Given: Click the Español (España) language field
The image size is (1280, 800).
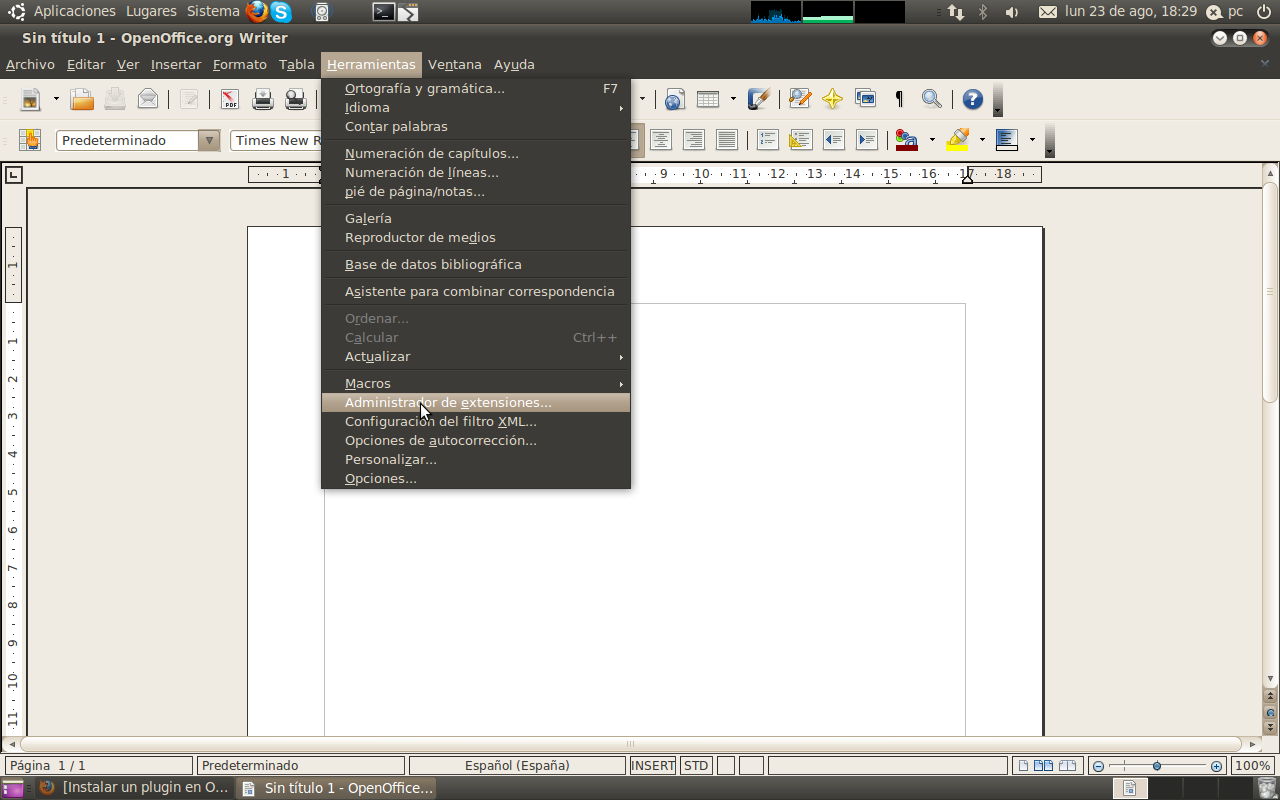Looking at the screenshot, I should (517, 766).
